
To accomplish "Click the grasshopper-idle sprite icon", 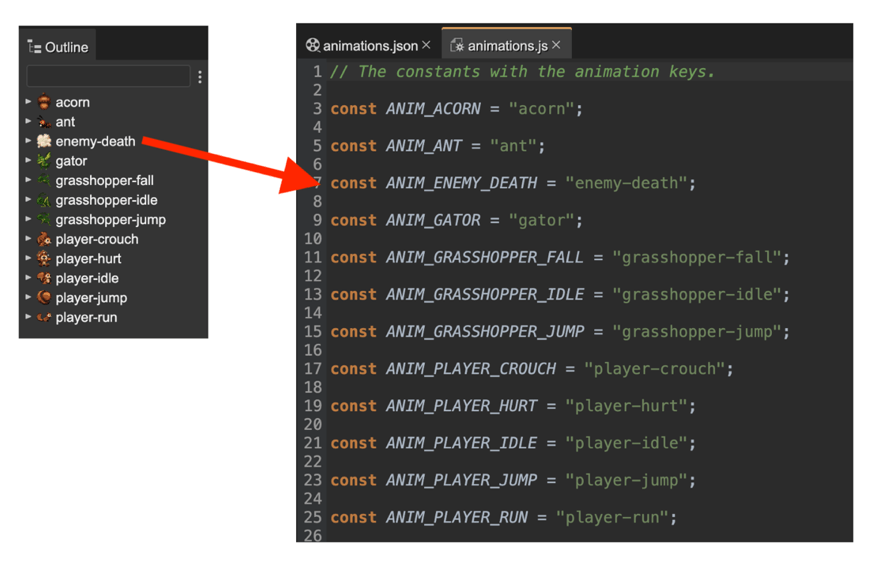I will coord(44,200).
